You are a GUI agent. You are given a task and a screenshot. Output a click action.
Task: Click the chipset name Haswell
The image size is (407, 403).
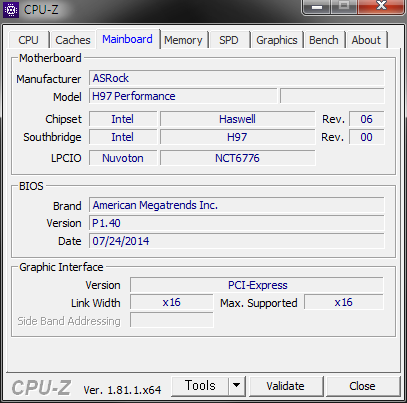pos(237,119)
